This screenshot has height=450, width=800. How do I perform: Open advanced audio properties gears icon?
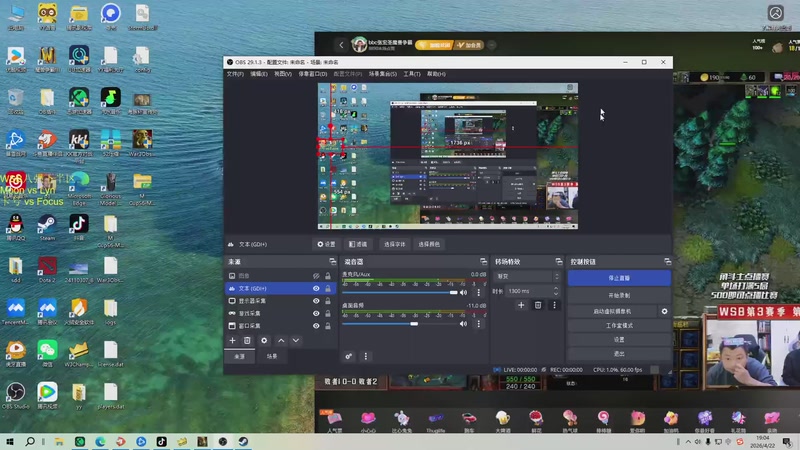click(x=348, y=356)
